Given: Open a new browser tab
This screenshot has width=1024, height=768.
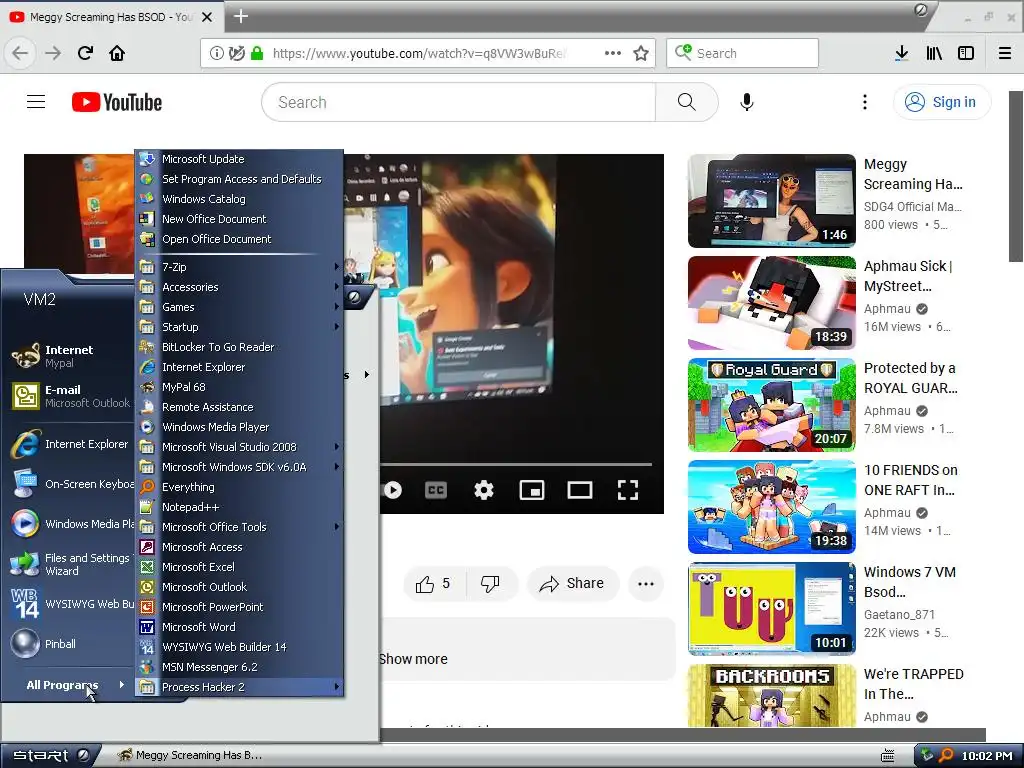Looking at the screenshot, I should 240,16.
